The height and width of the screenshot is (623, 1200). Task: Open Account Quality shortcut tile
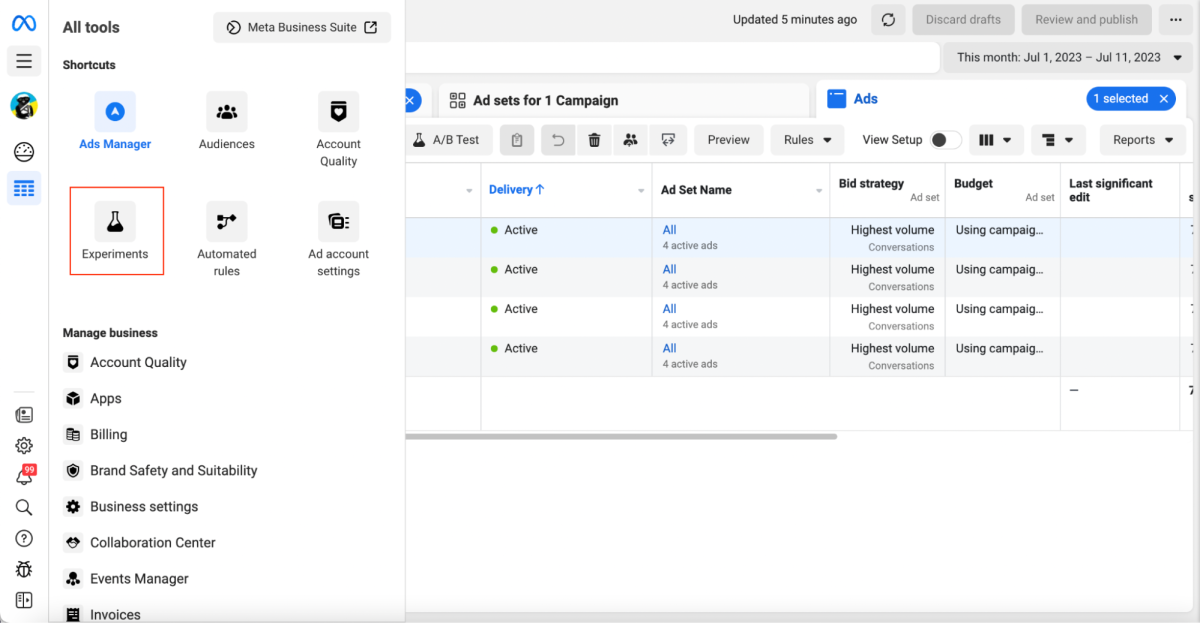(x=338, y=130)
